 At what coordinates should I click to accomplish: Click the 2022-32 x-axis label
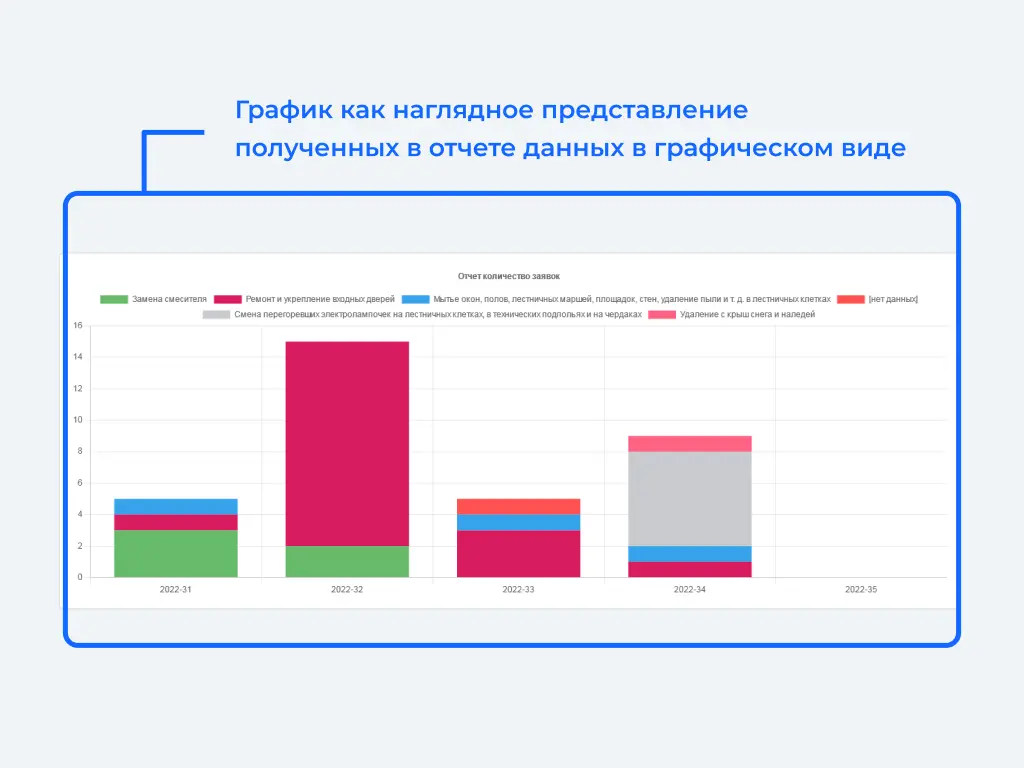(347, 590)
